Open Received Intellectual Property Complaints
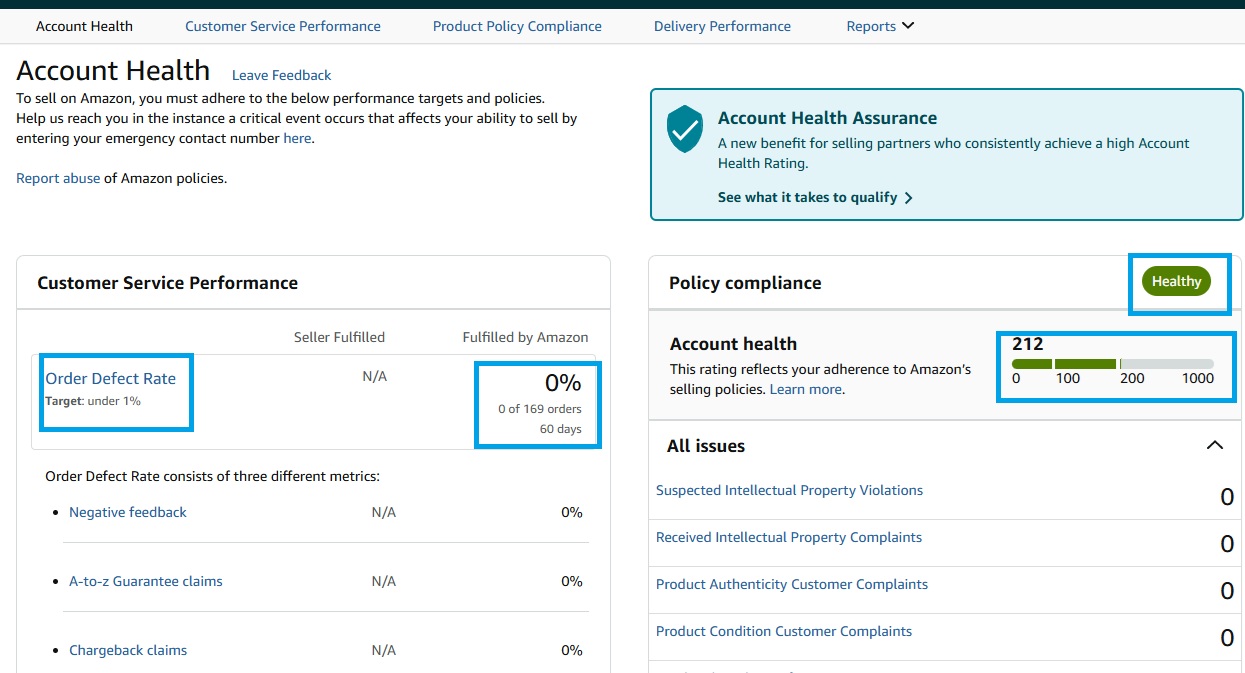Image resolution: width=1245 pixels, height=673 pixels. (789, 537)
